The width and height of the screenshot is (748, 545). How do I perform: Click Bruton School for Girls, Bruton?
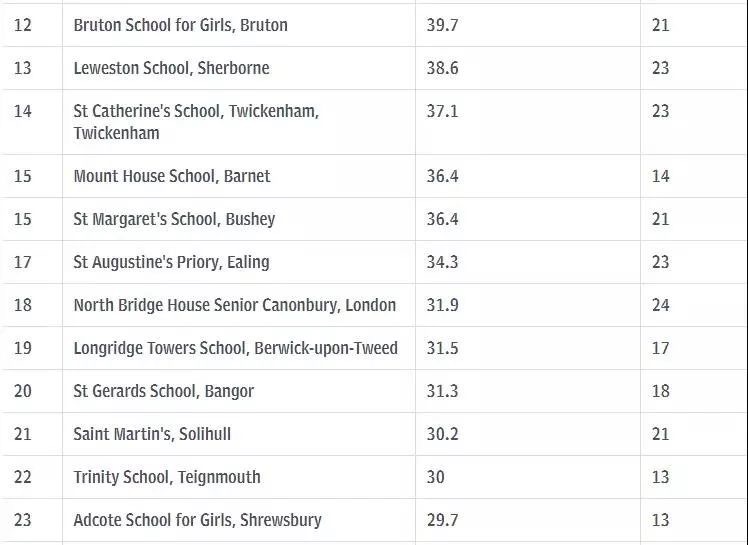coord(180,25)
